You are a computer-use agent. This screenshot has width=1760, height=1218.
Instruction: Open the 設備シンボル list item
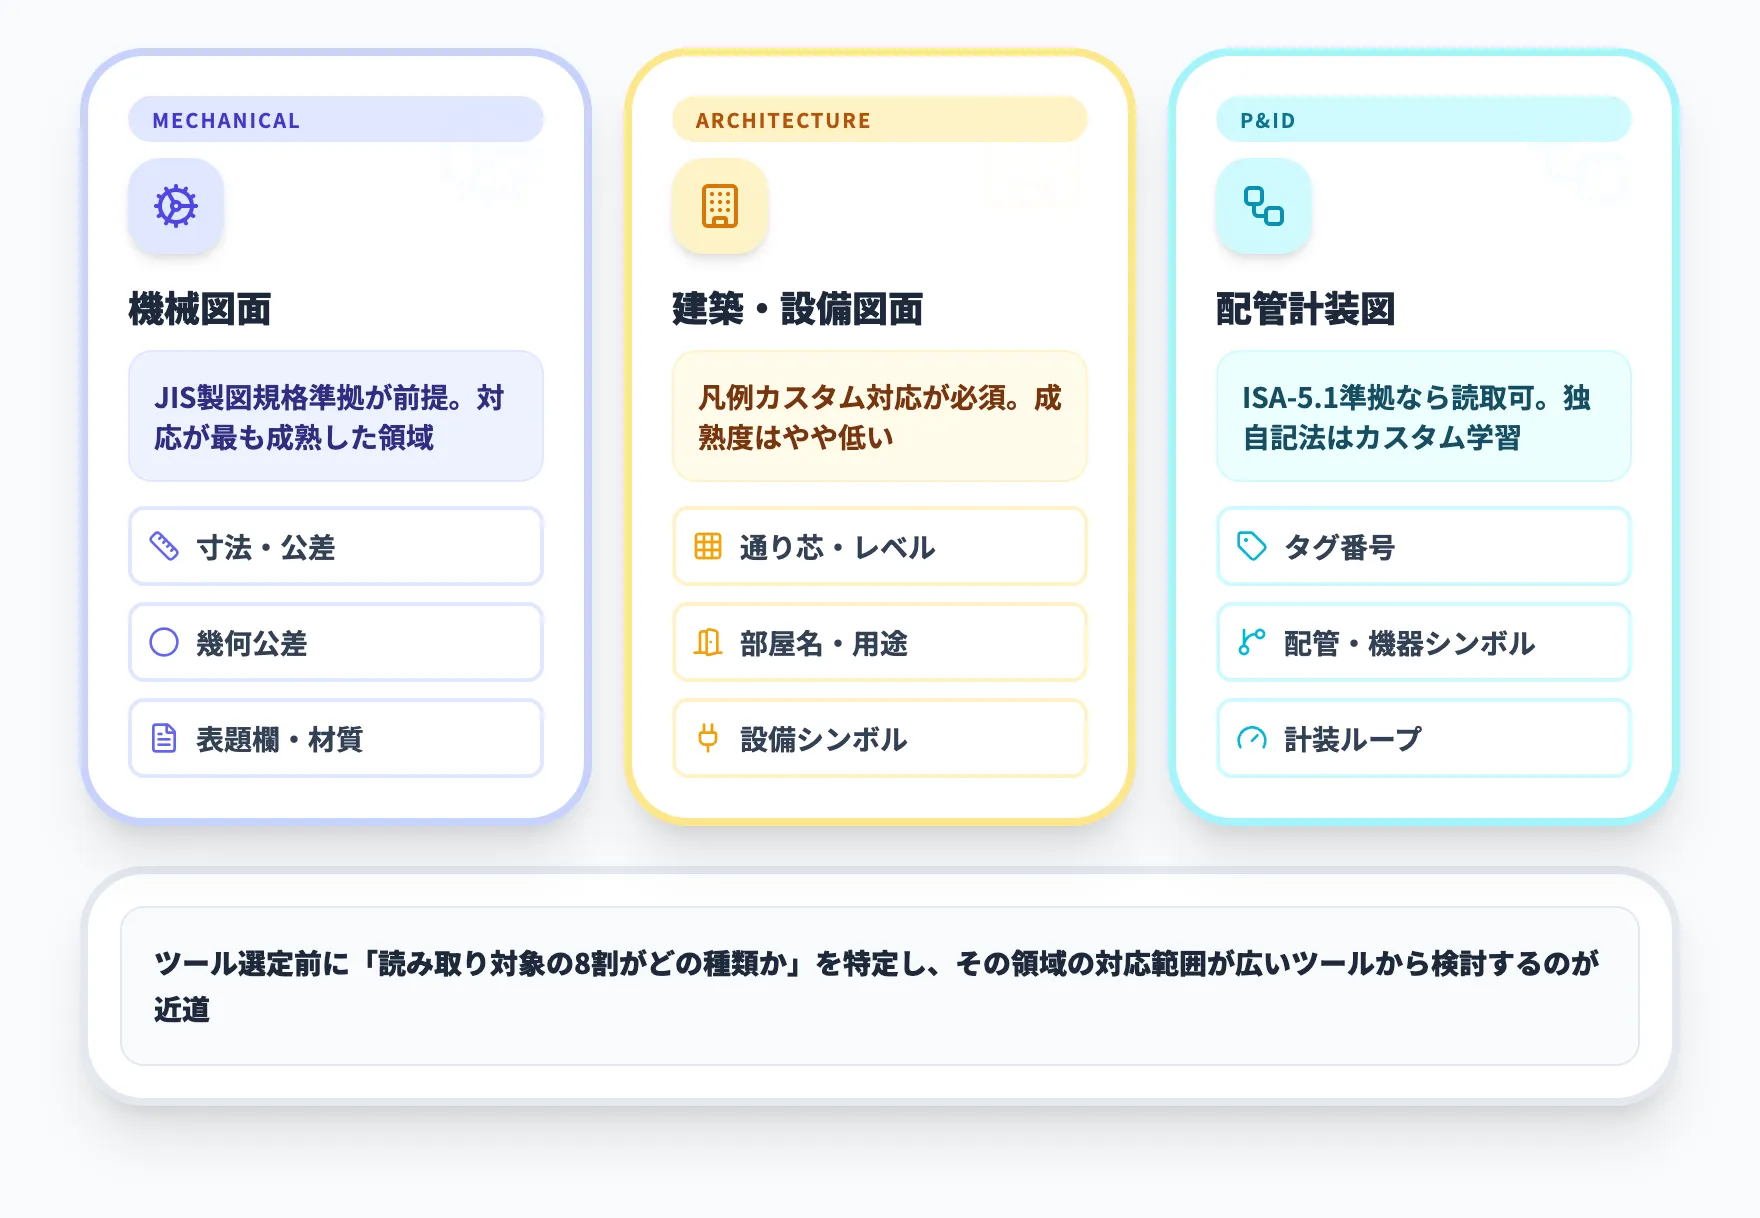click(879, 739)
